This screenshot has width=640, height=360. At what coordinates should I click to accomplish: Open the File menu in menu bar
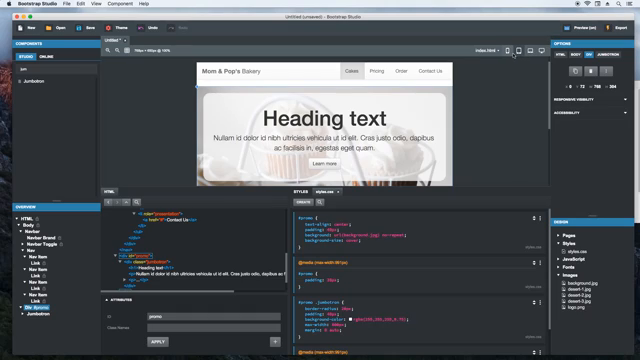click(67, 4)
